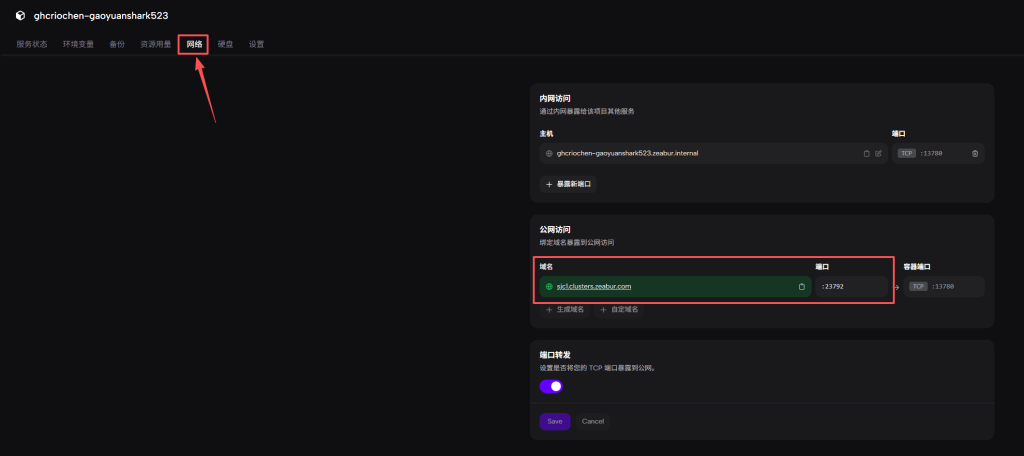Click the Save button

(555, 421)
